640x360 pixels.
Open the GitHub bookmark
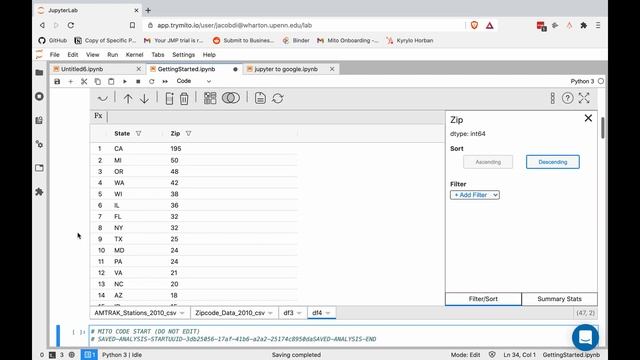click(x=53, y=40)
